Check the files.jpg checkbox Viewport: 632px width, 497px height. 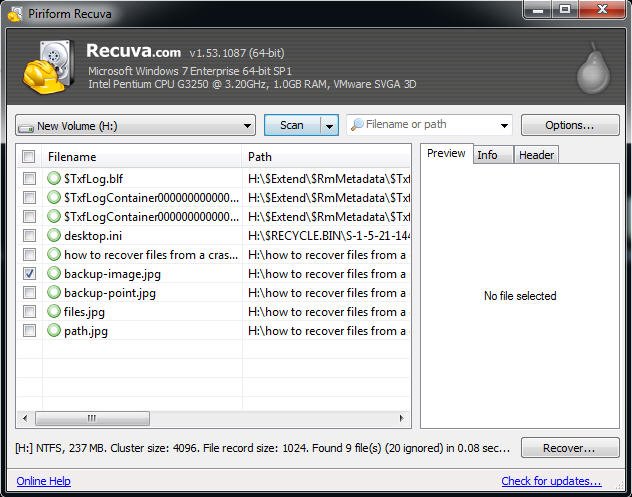(29, 311)
